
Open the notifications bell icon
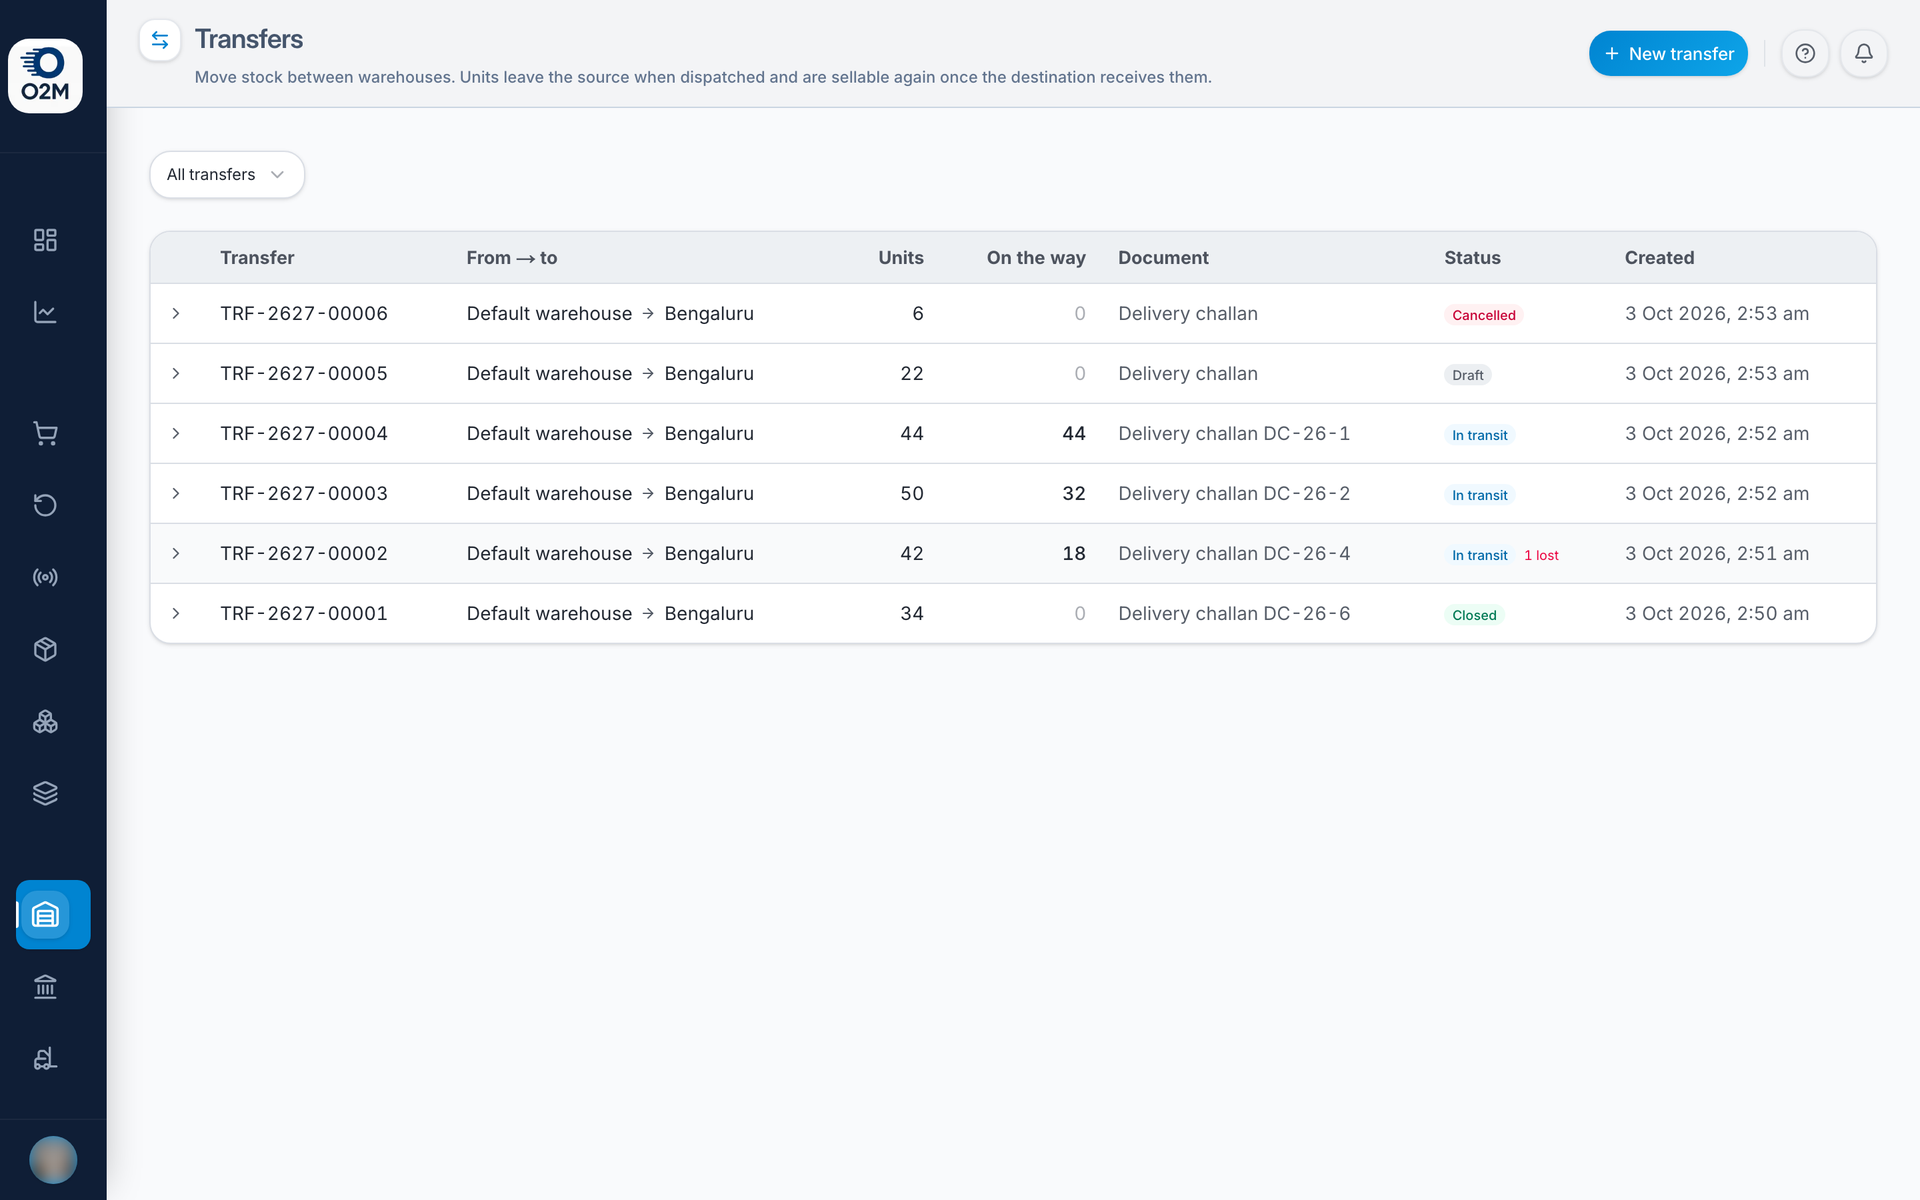click(x=1864, y=53)
